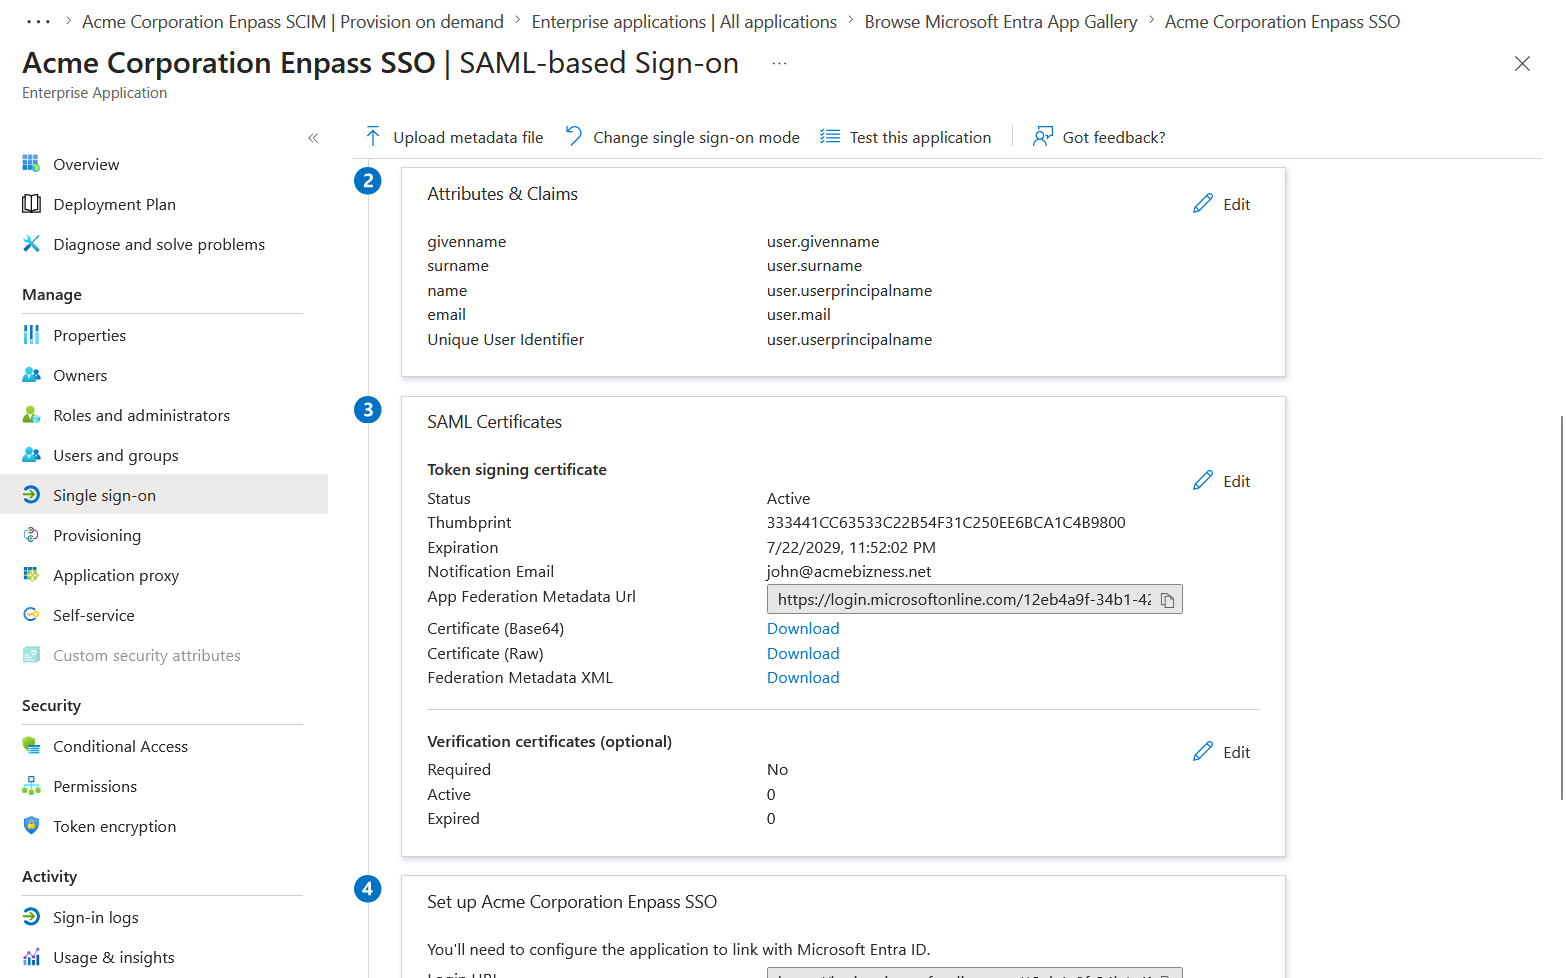
Task: Select the certificate thumbprint value
Action: 946,522
